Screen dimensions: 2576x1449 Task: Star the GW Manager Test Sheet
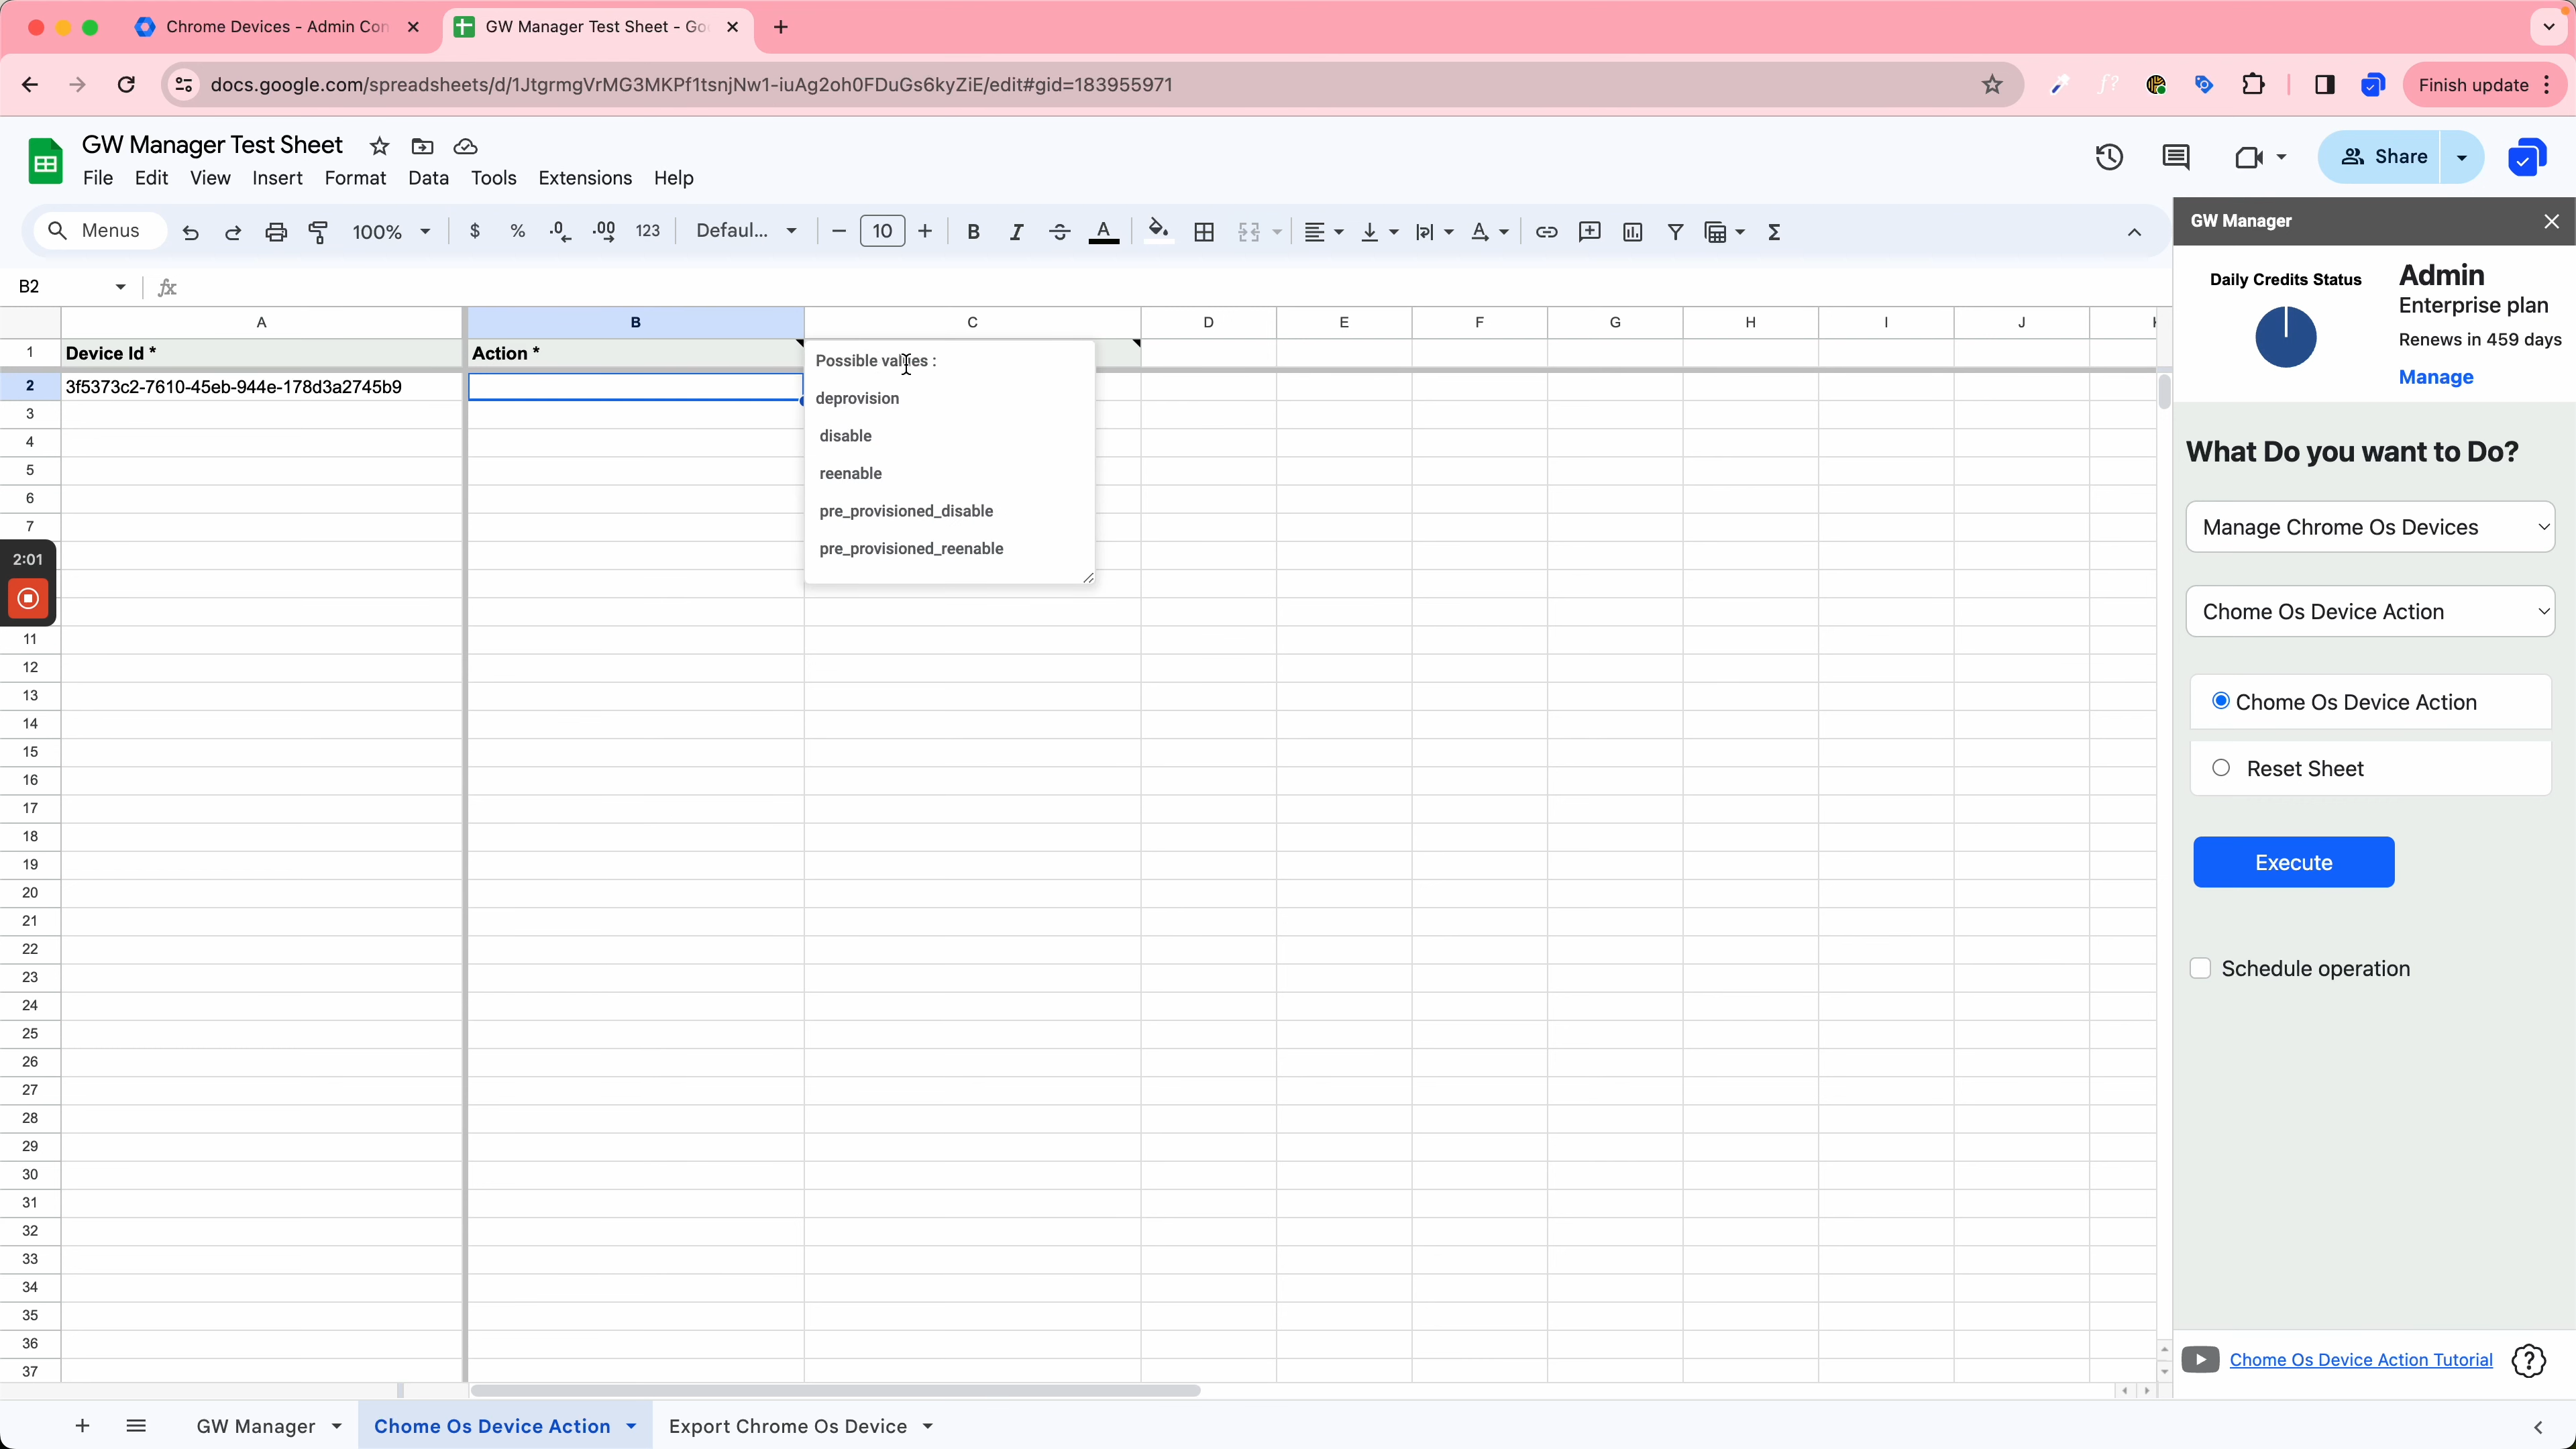coord(379,147)
